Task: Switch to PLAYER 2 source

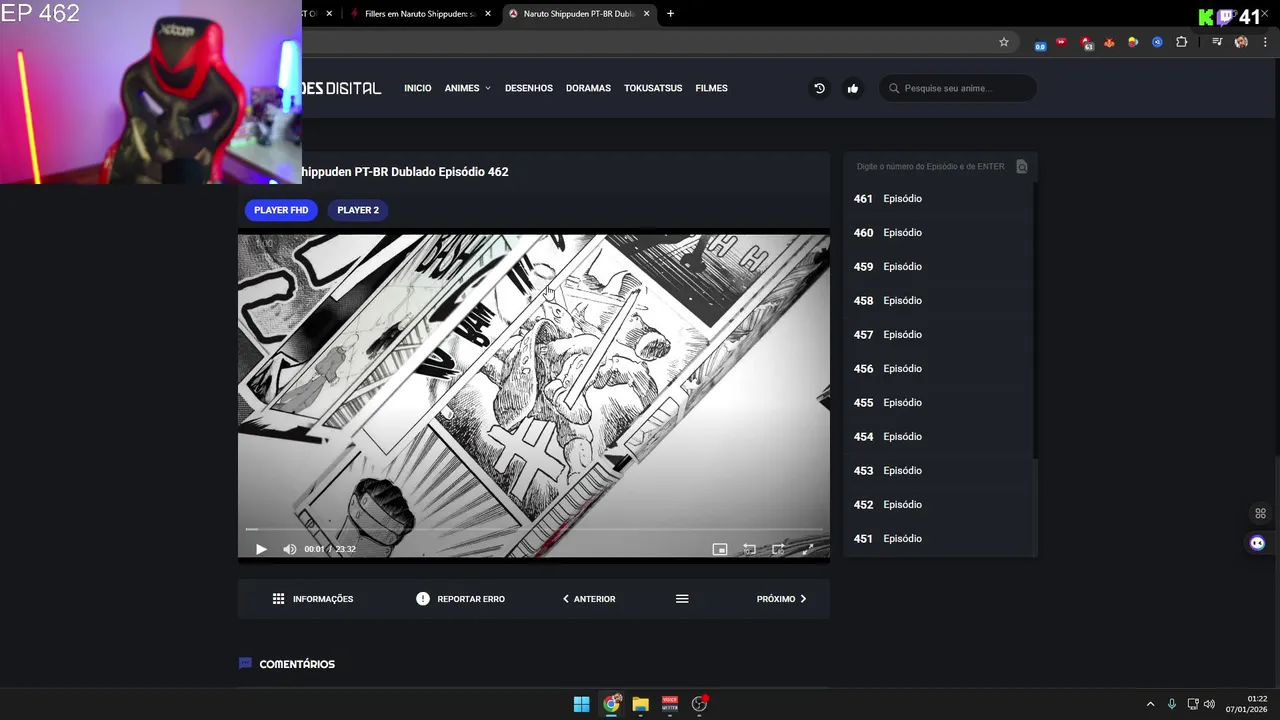Action: 358,210
